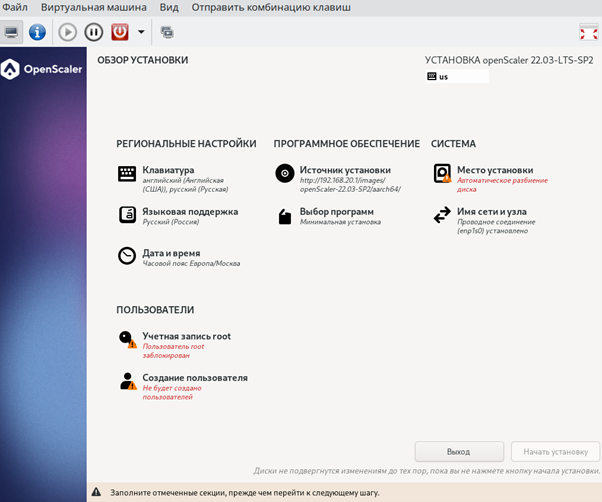Click 'Проводное соединение (enp1s0) установлено' text
This screenshot has width=602, height=502.
(496, 226)
